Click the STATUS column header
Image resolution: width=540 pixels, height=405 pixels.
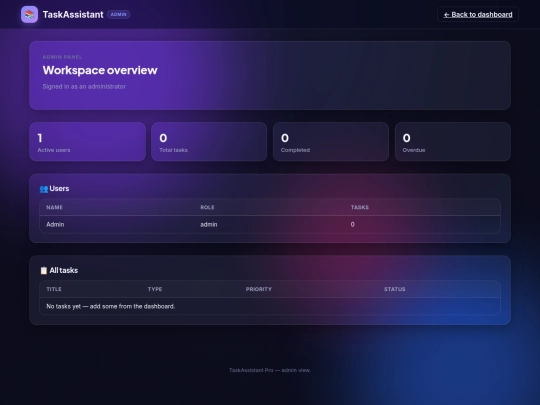(x=395, y=289)
